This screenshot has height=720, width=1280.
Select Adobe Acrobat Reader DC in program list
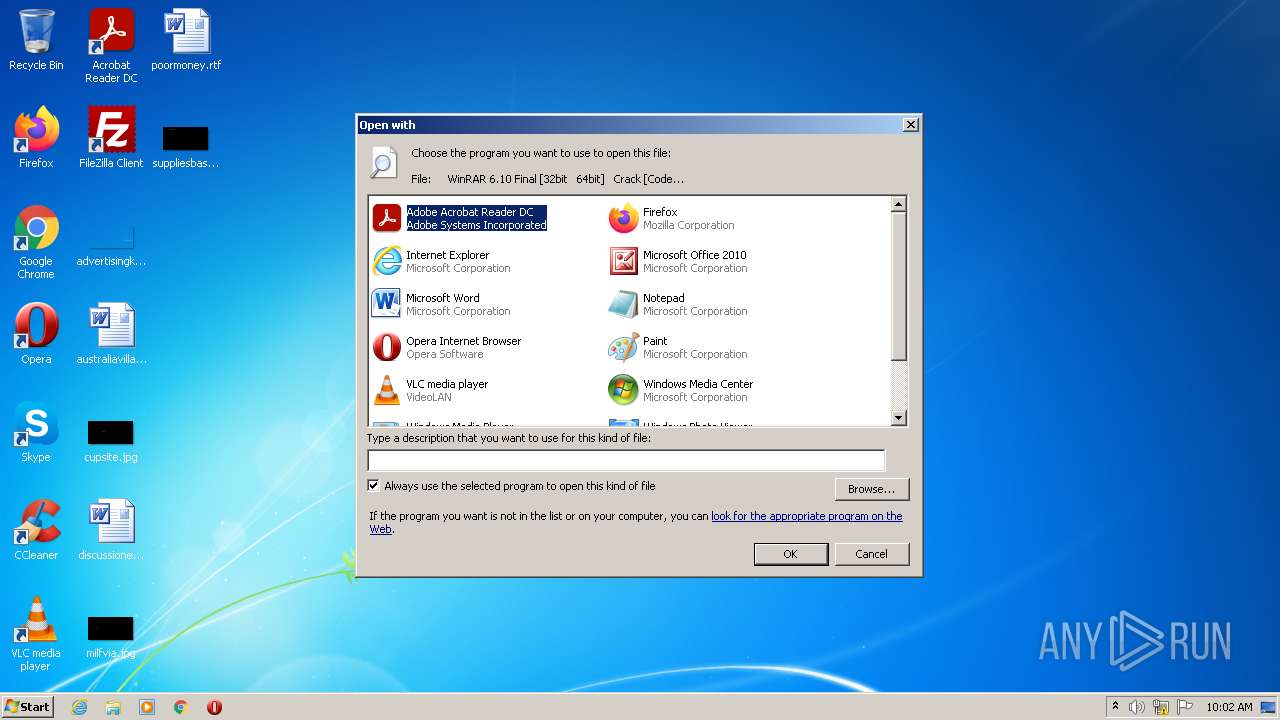point(460,218)
